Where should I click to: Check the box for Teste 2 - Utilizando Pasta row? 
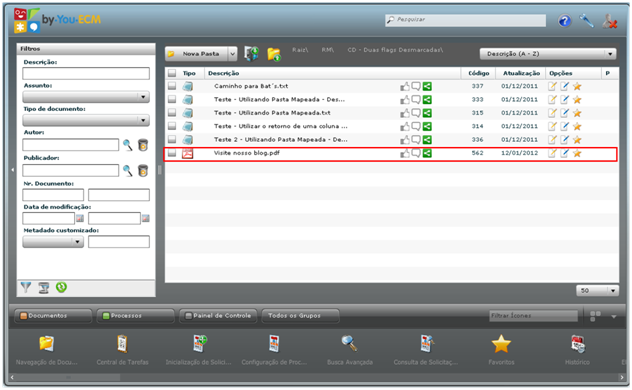coord(172,140)
